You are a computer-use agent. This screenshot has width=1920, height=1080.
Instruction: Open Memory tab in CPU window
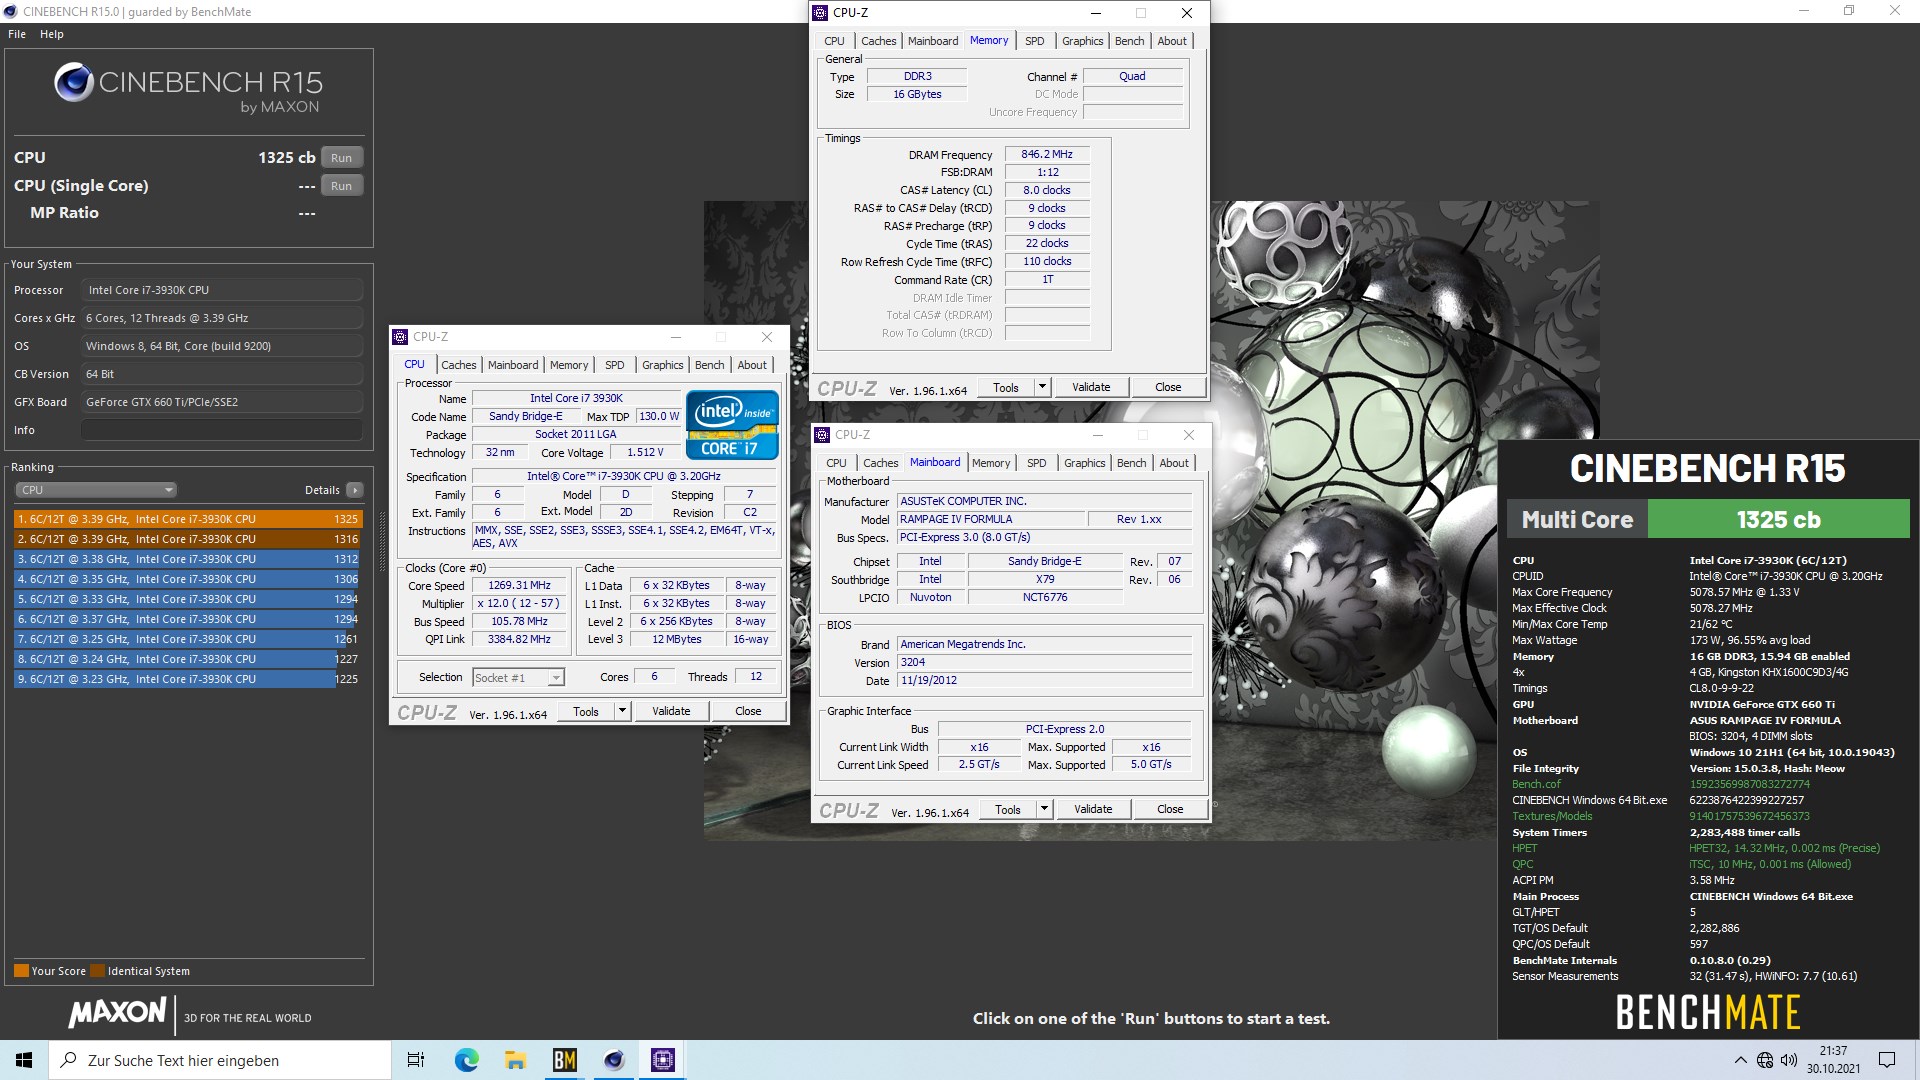[x=569, y=365]
